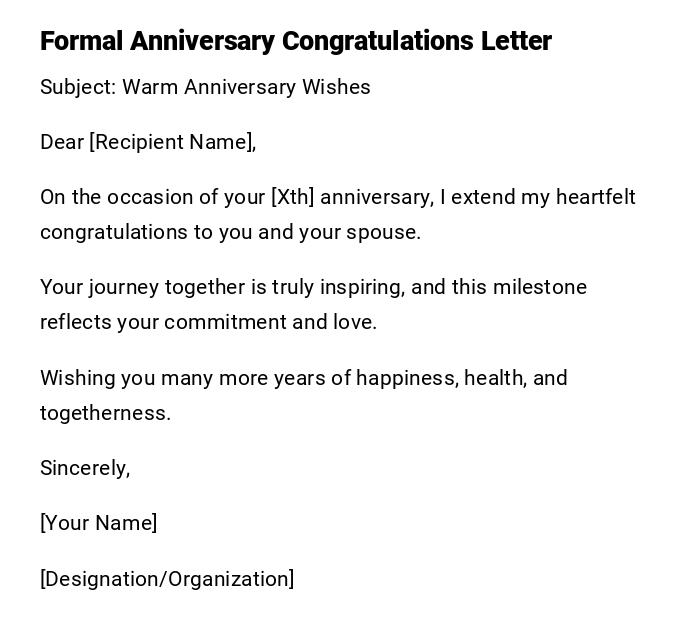This screenshot has height=641, width=700.
Task: Click the '[Recipient Name]' placeholder
Action: pyautogui.click(x=171, y=142)
